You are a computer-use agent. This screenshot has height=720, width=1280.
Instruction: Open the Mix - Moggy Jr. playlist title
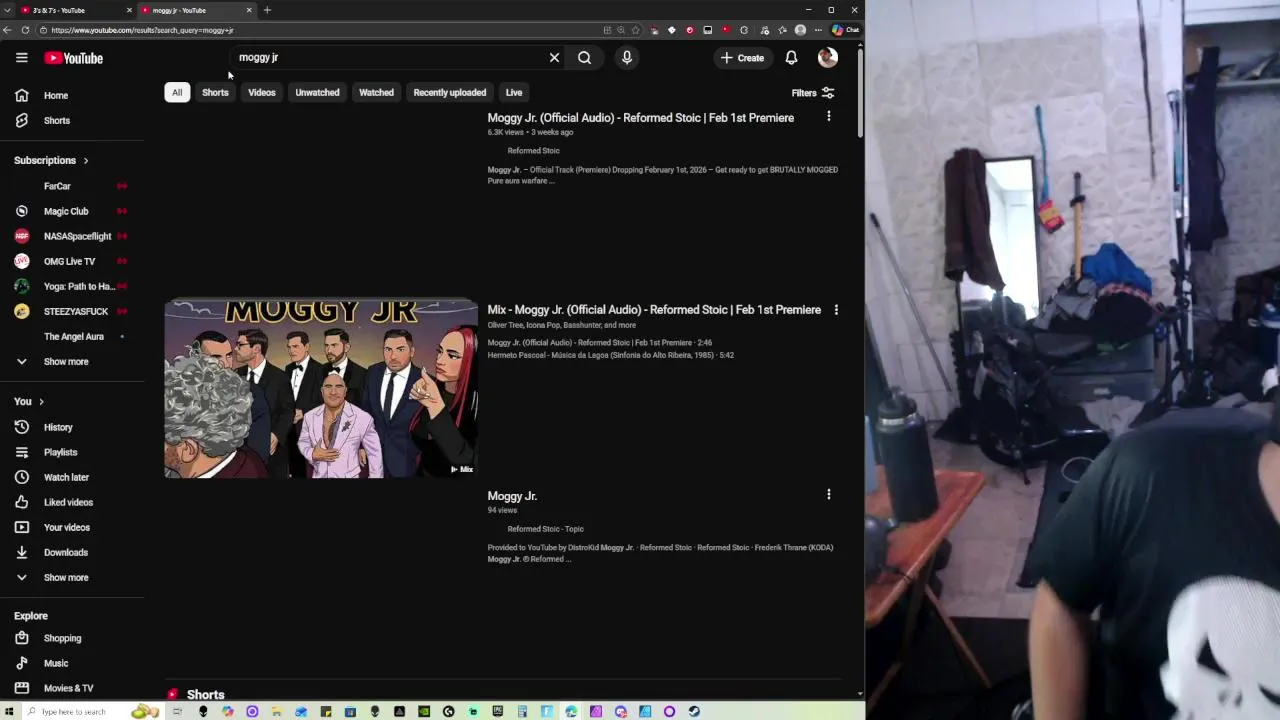[x=654, y=310]
